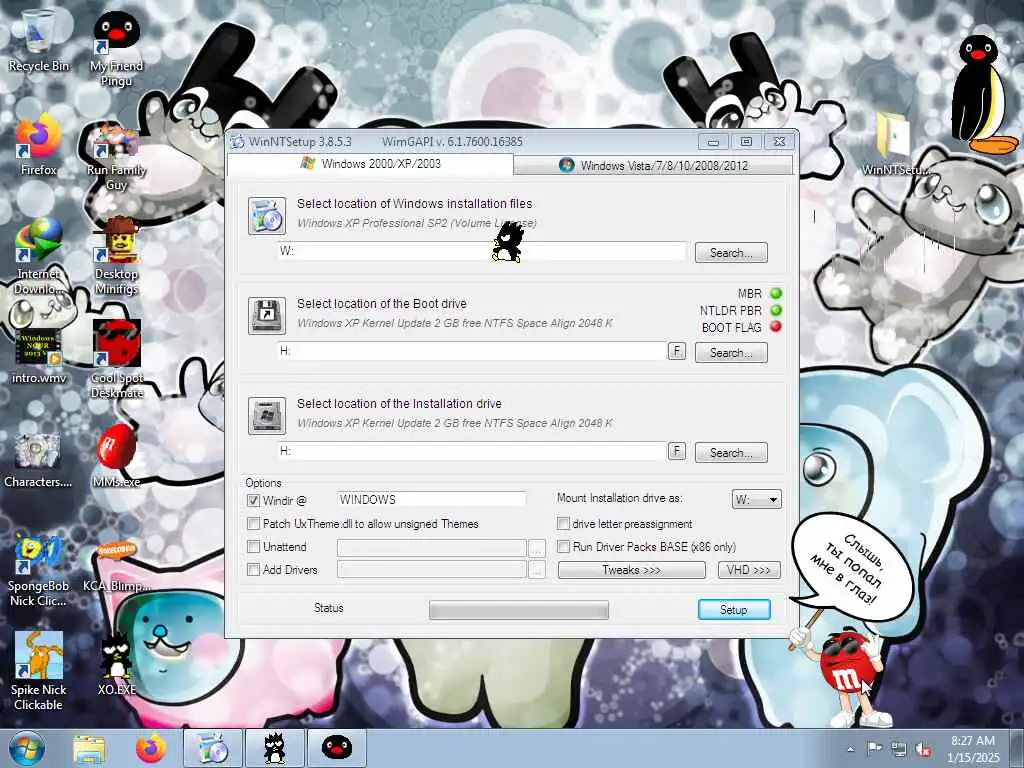This screenshot has height=768, width=1024.
Task: Browse for Unattend file button
Action: click(536, 548)
